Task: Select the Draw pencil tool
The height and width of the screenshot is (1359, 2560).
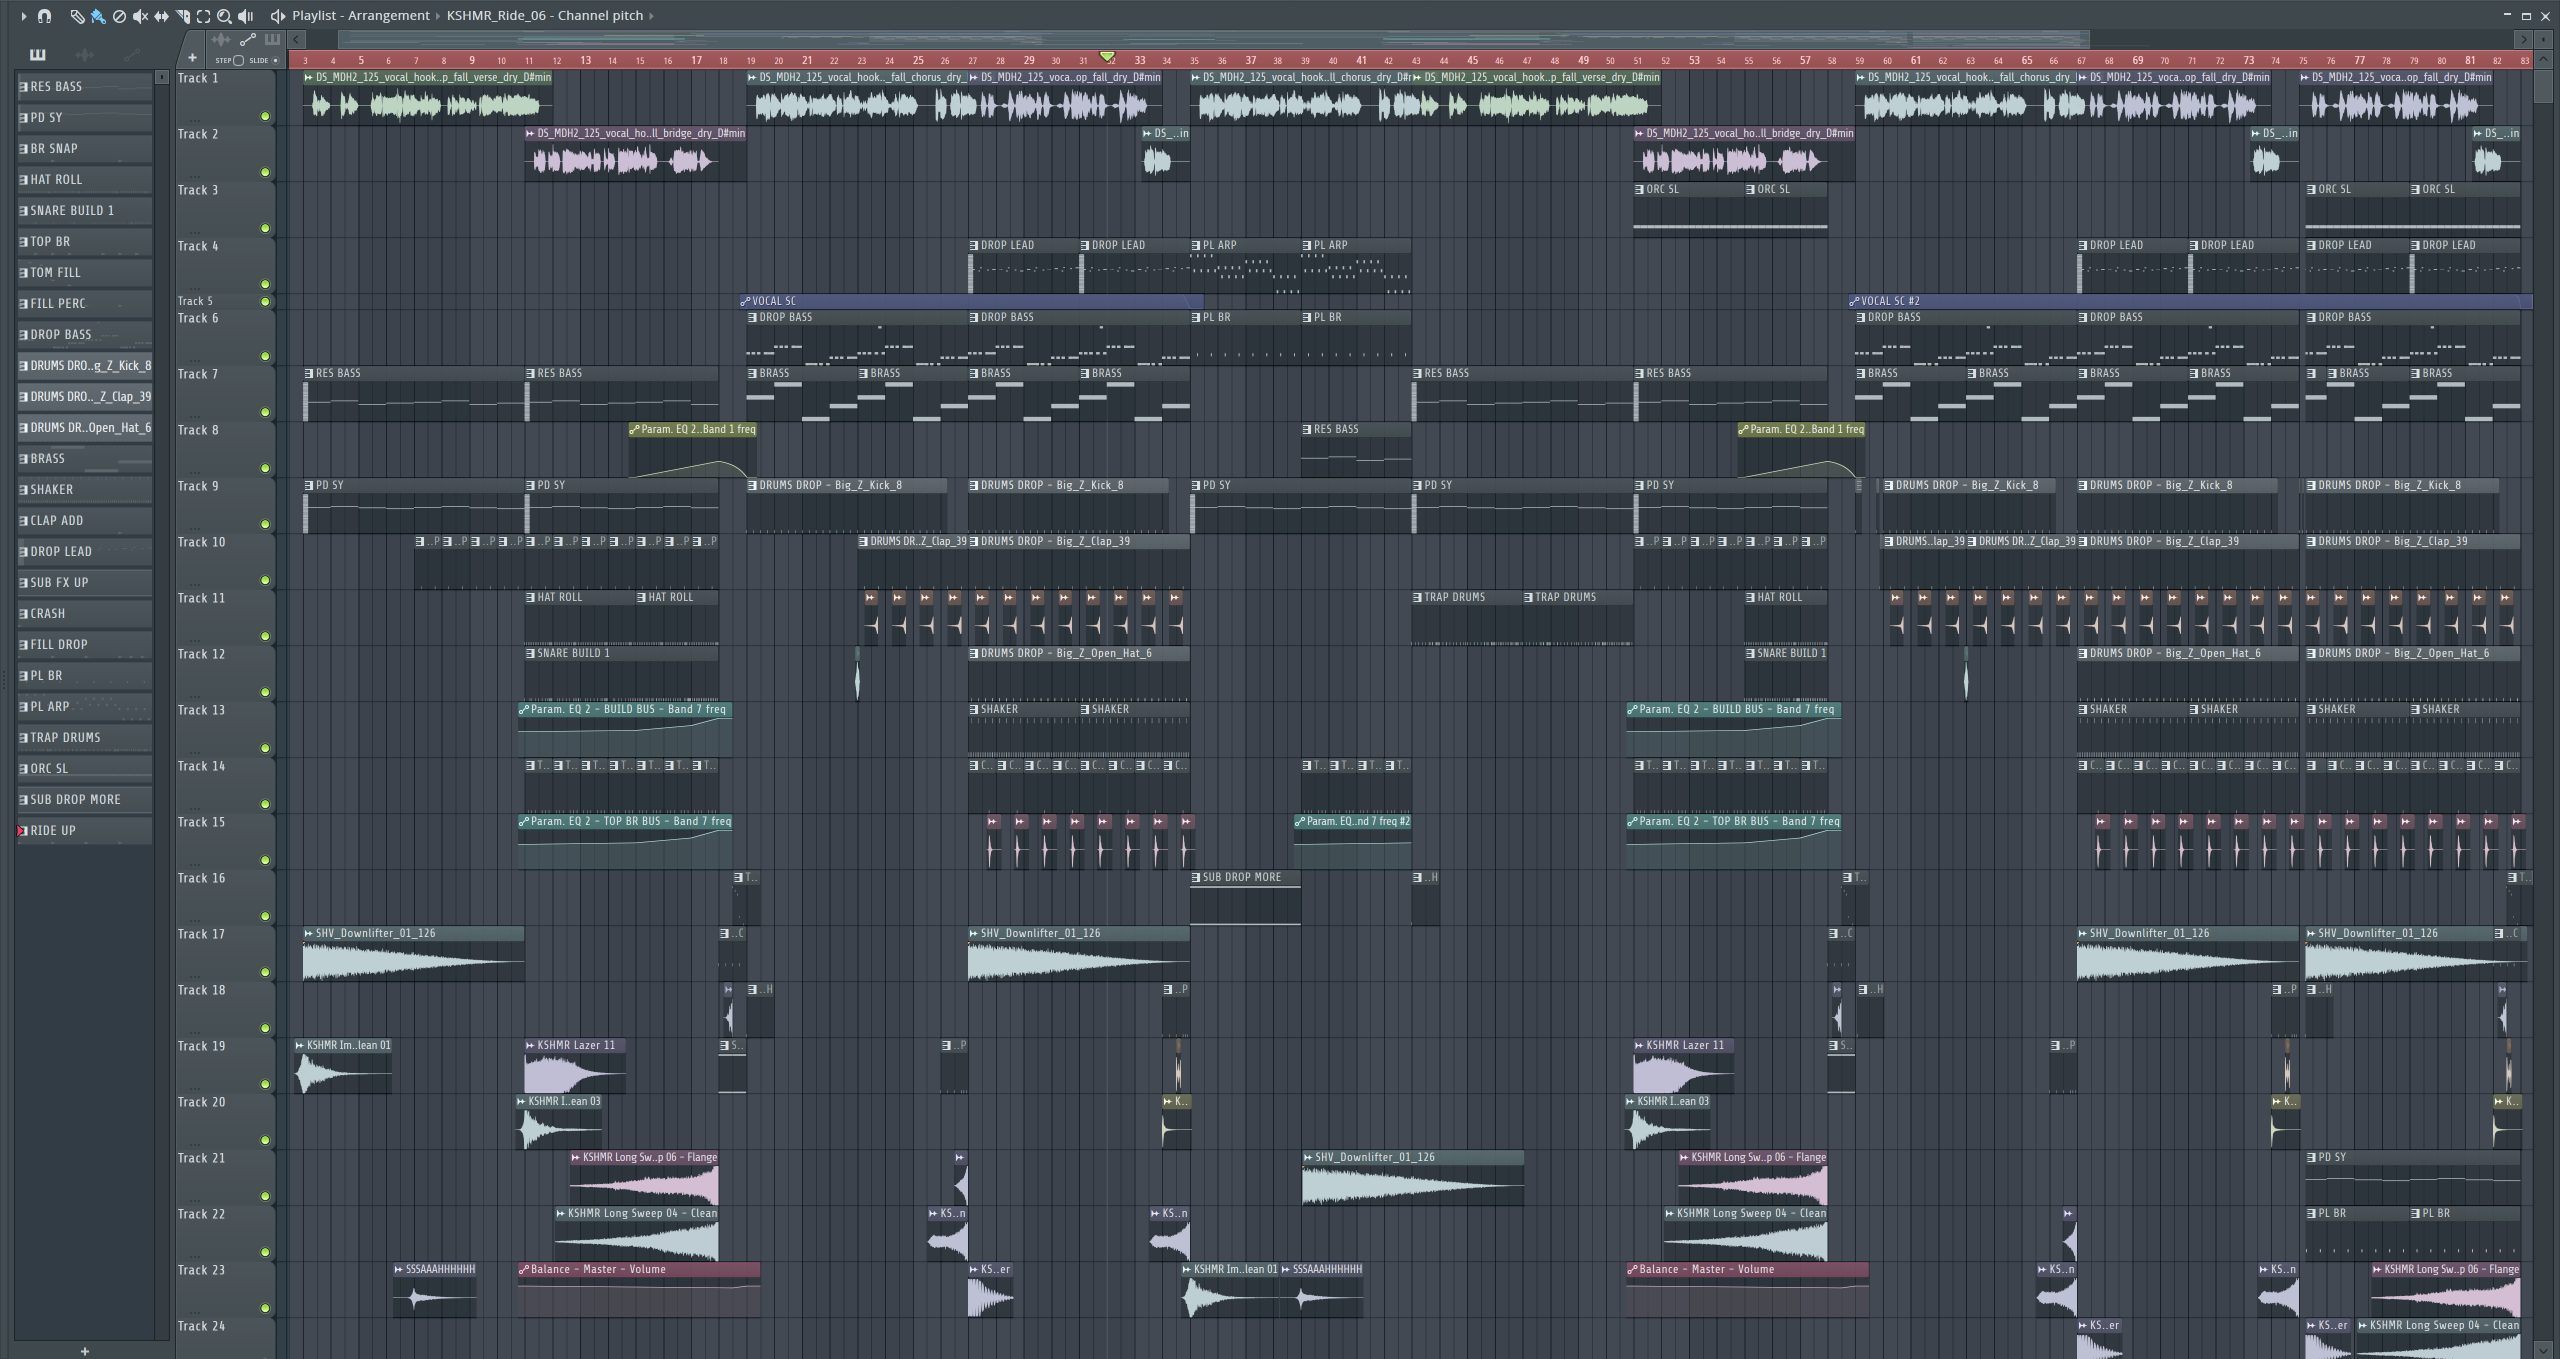Action: [77, 16]
